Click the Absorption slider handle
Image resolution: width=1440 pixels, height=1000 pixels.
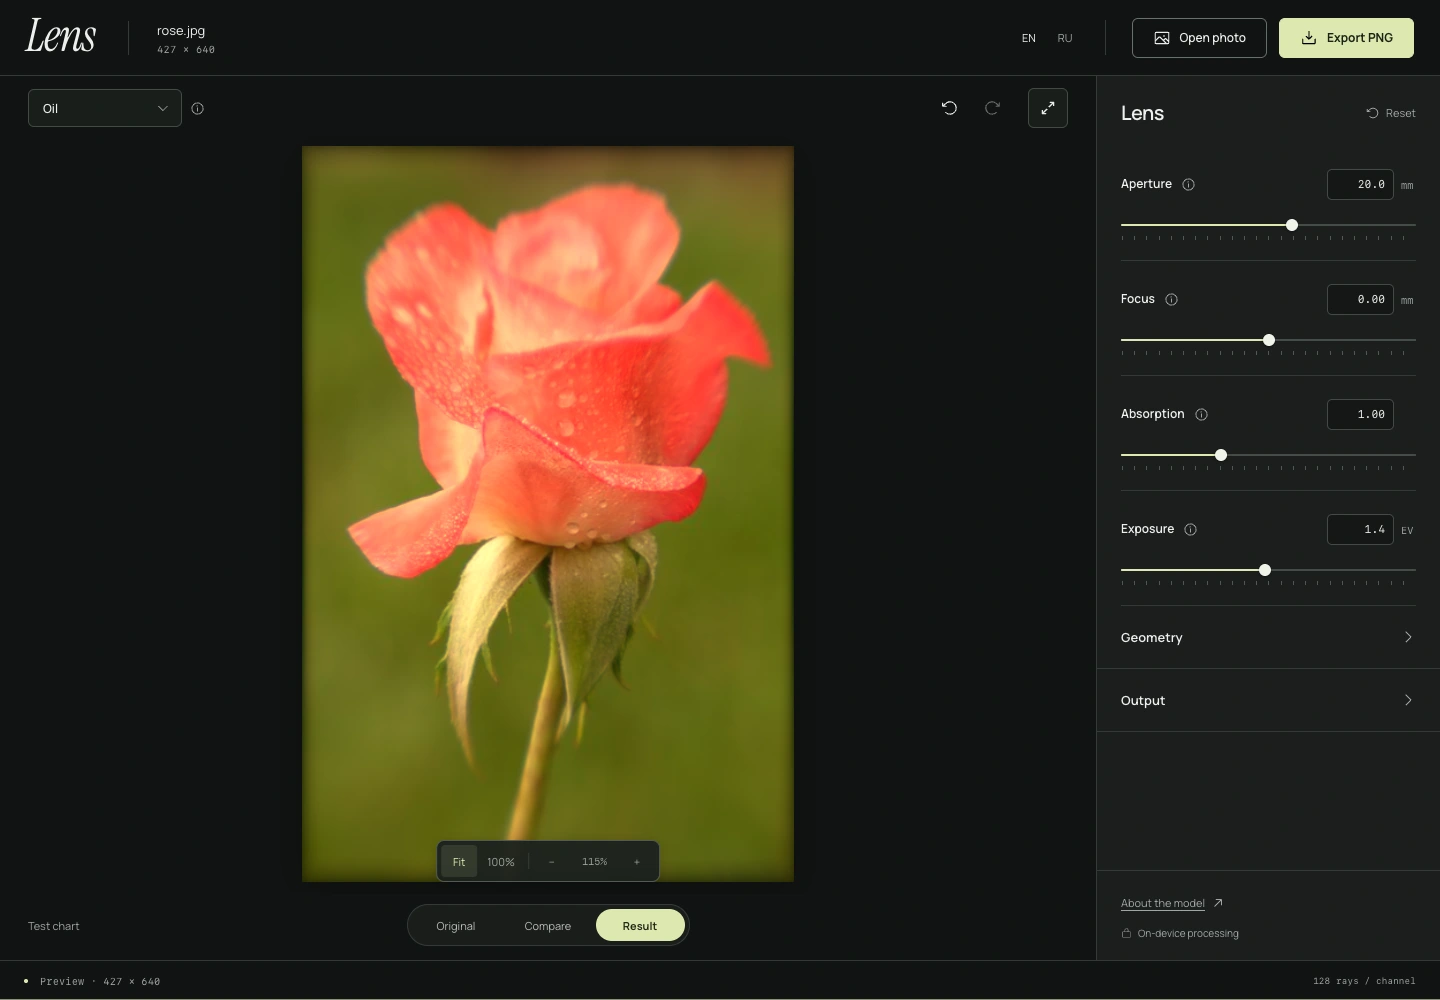point(1221,455)
